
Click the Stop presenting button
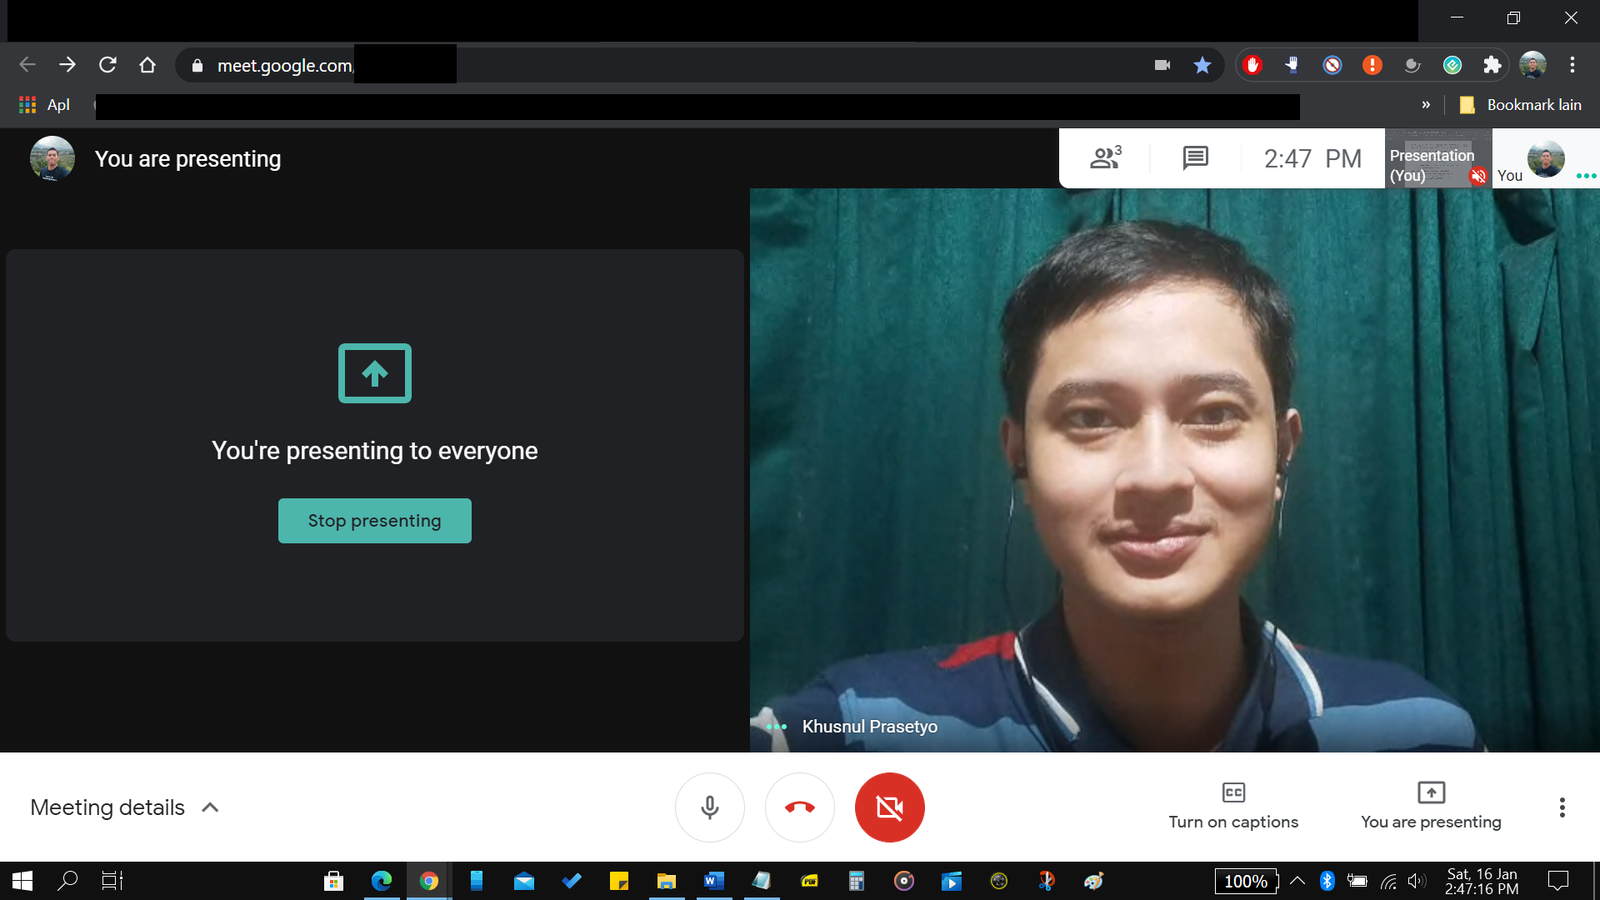coord(375,521)
